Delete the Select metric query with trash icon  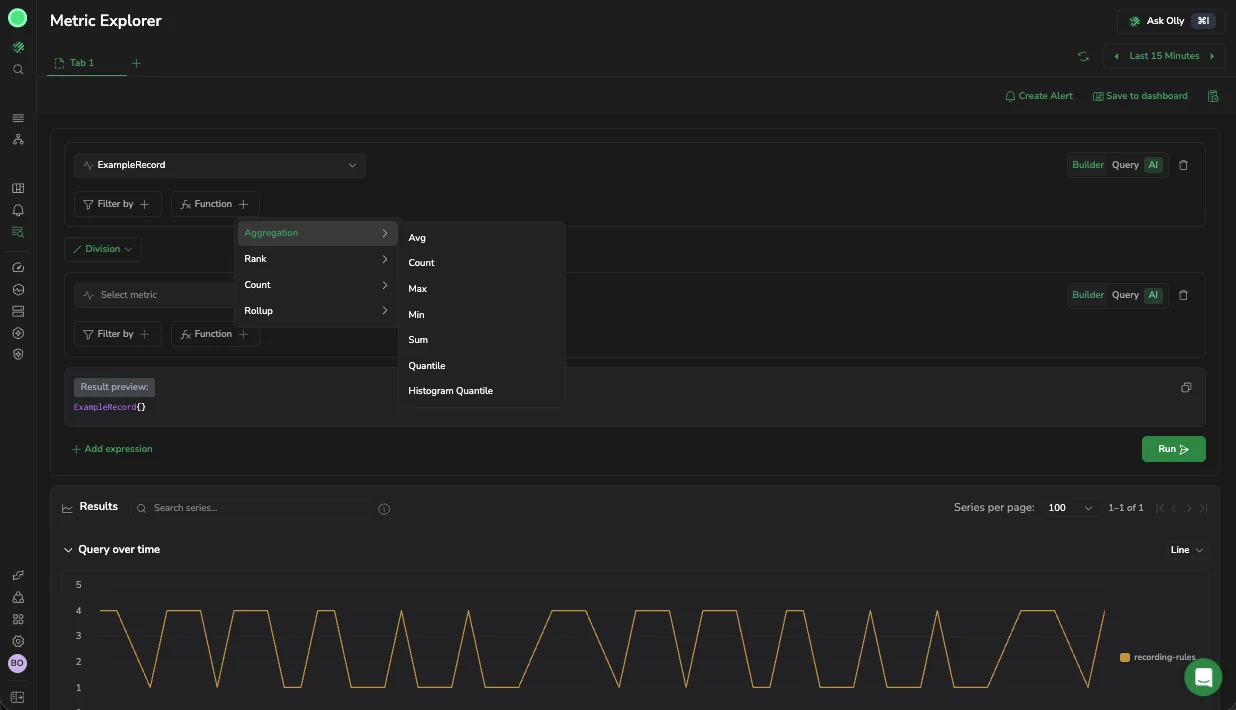(1183, 295)
